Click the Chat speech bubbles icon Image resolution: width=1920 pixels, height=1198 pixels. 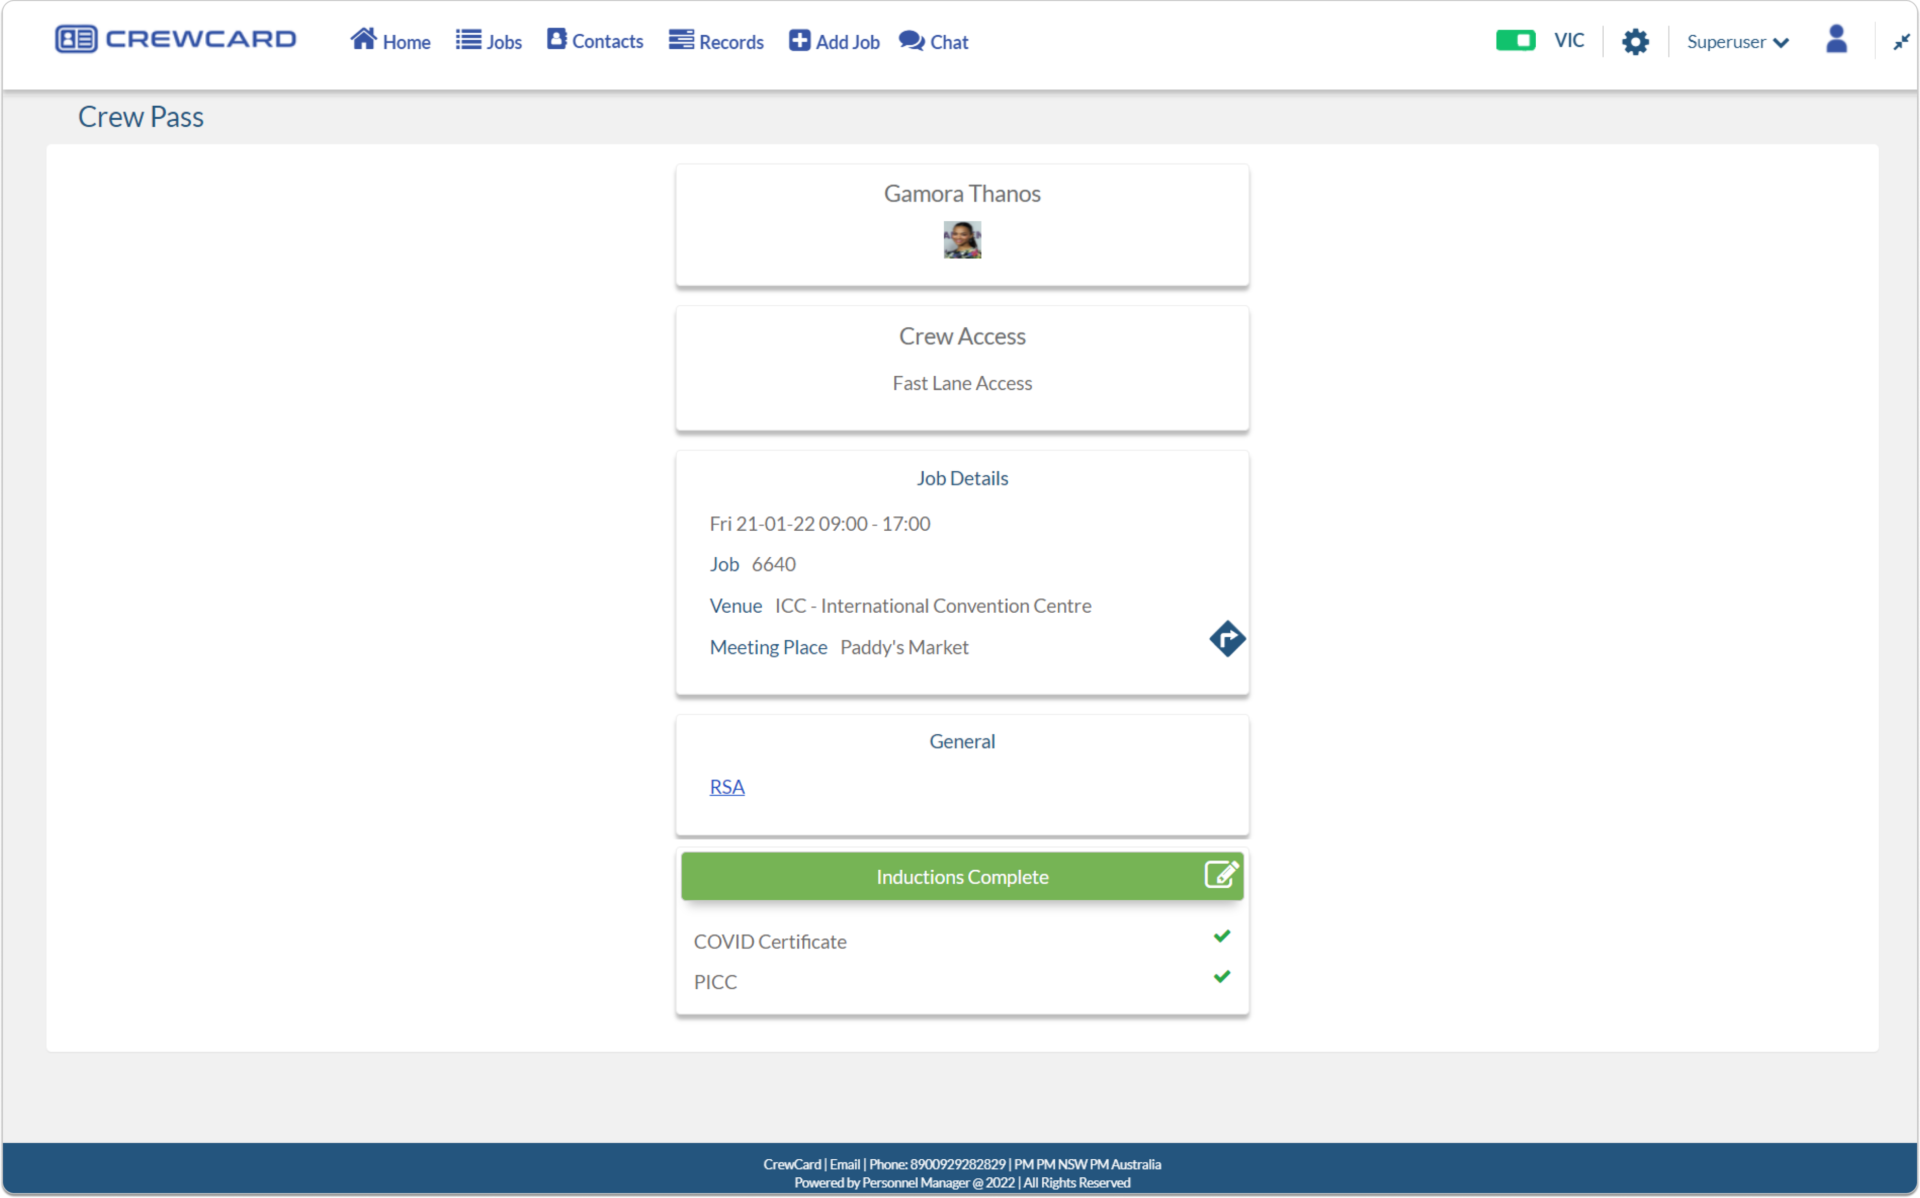911,40
